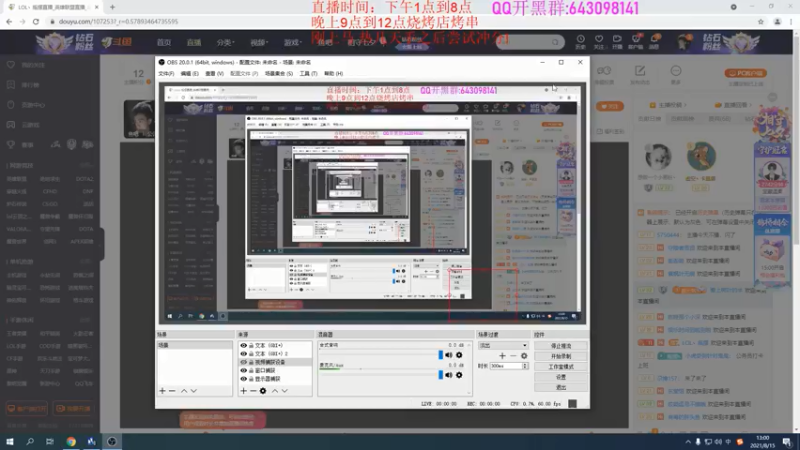Screen dimensions: 800x450
Task: Move the selected source down
Action: point(285,391)
